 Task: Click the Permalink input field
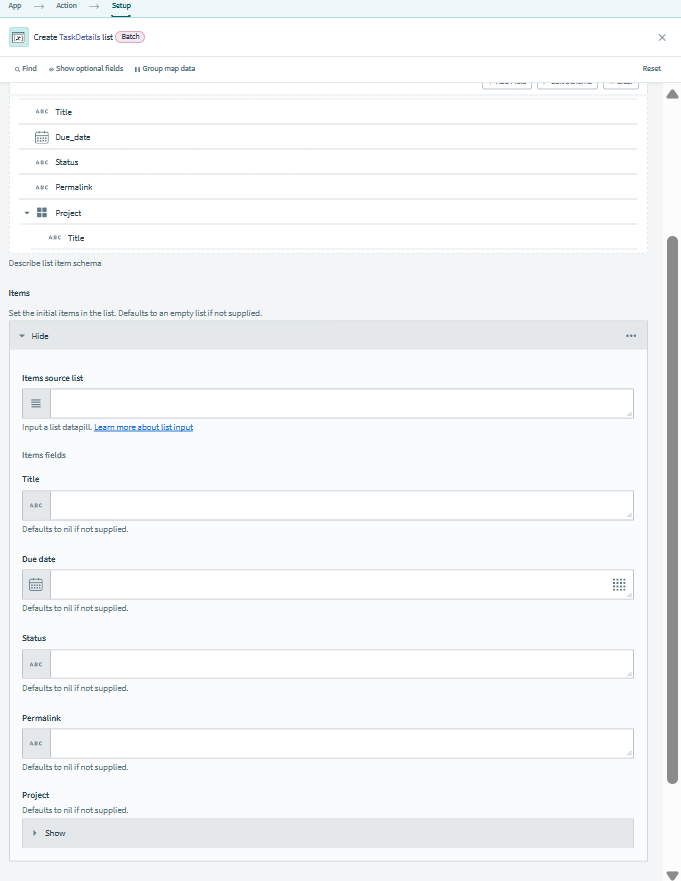point(340,743)
